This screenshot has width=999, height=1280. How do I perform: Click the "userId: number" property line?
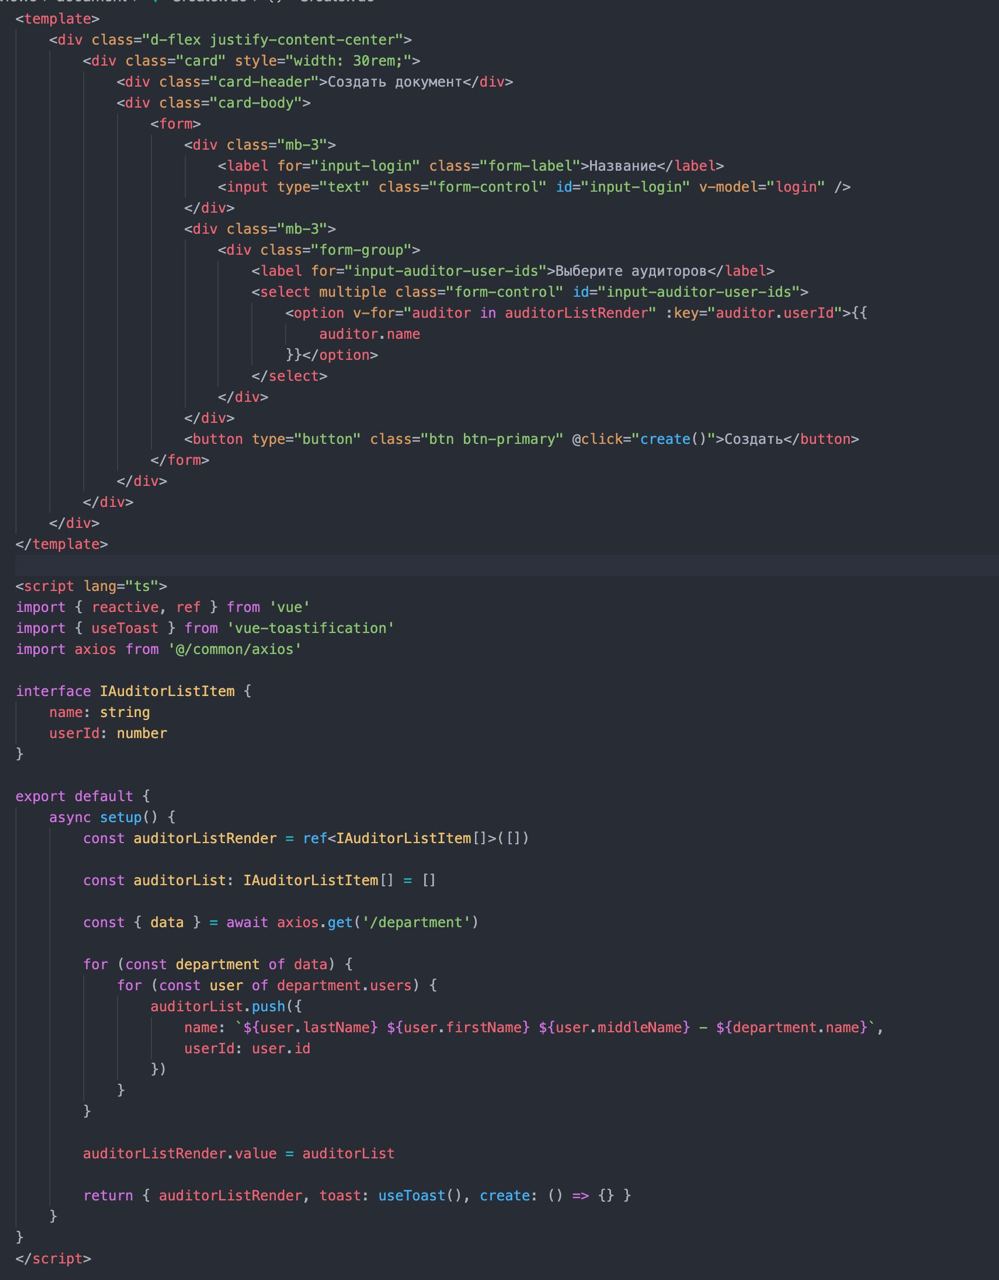point(108,733)
